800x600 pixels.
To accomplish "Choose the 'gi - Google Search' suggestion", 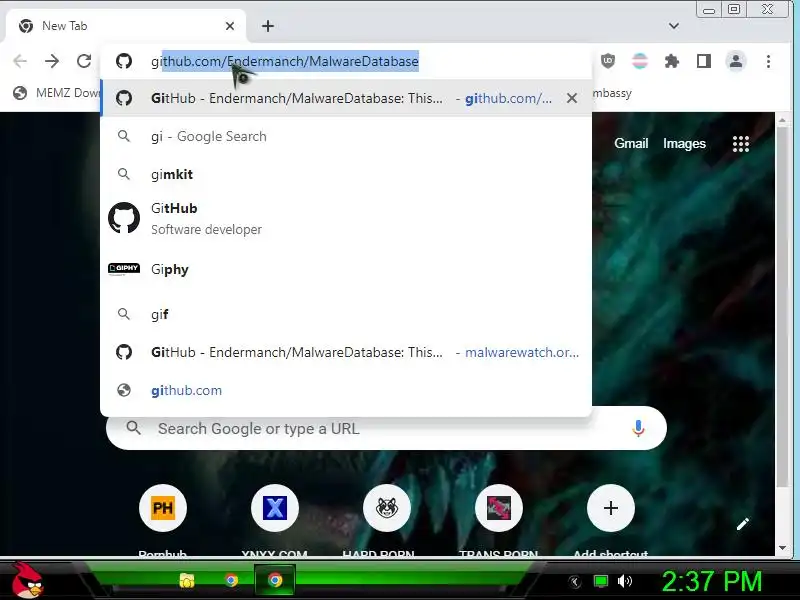I will click(x=346, y=136).
